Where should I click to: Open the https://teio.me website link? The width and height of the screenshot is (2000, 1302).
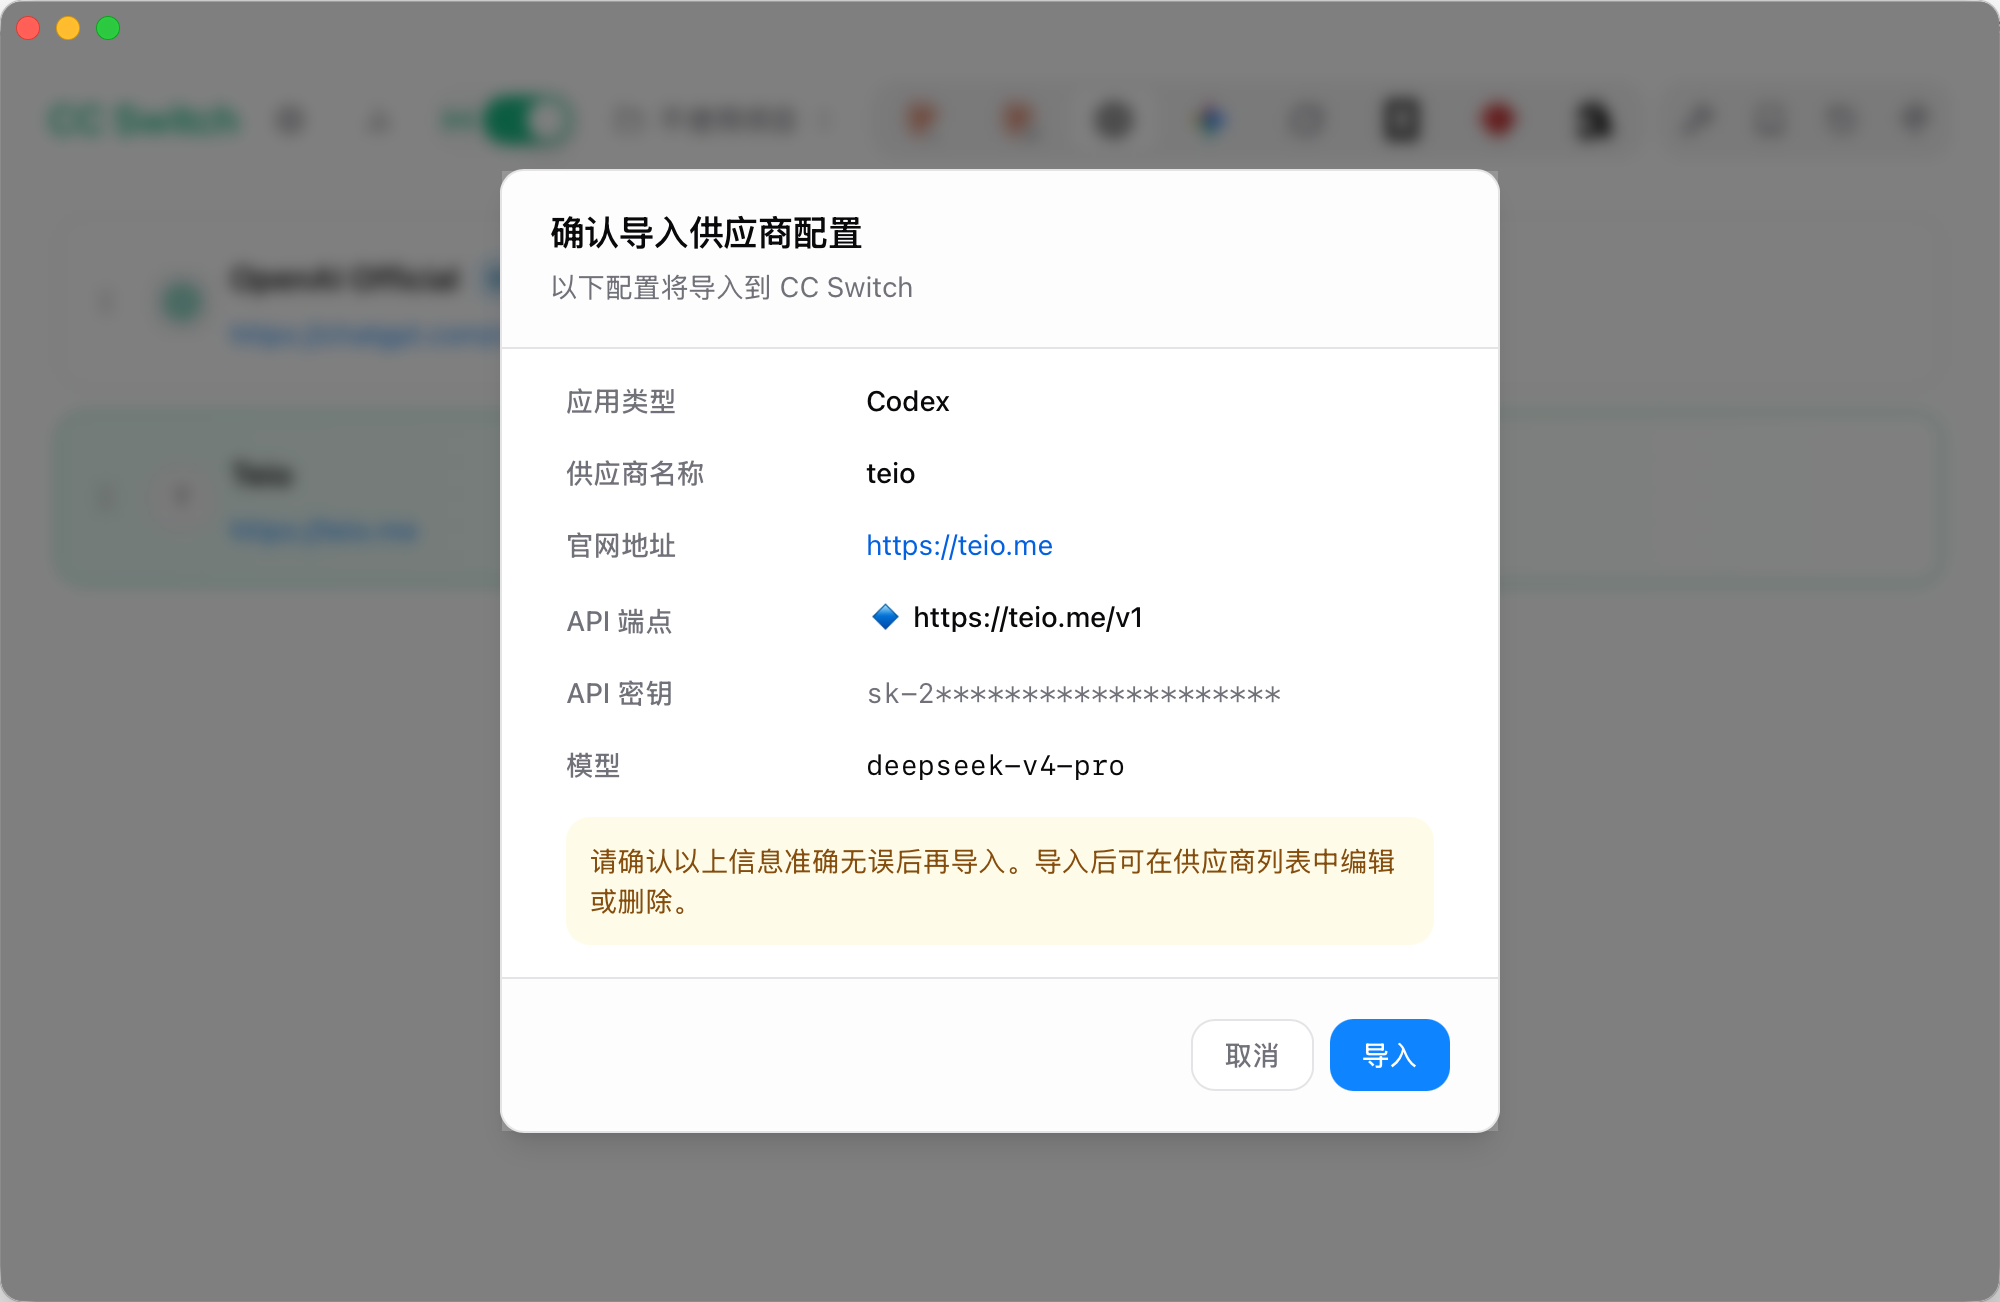(959, 545)
